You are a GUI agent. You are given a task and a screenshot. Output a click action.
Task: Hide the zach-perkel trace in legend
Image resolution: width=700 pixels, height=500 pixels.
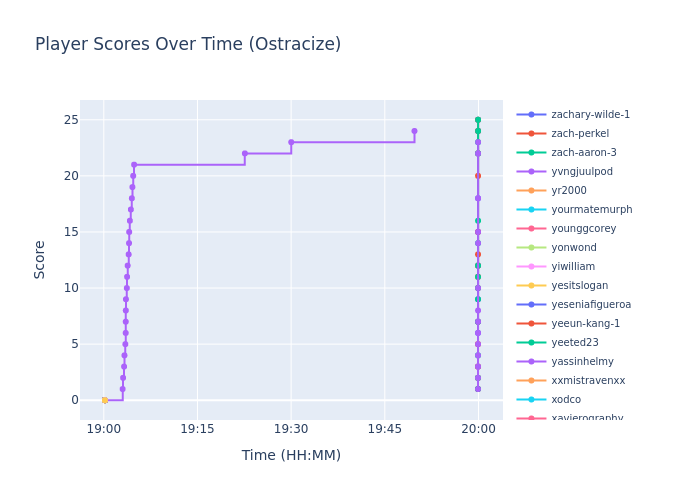click(x=579, y=134)
